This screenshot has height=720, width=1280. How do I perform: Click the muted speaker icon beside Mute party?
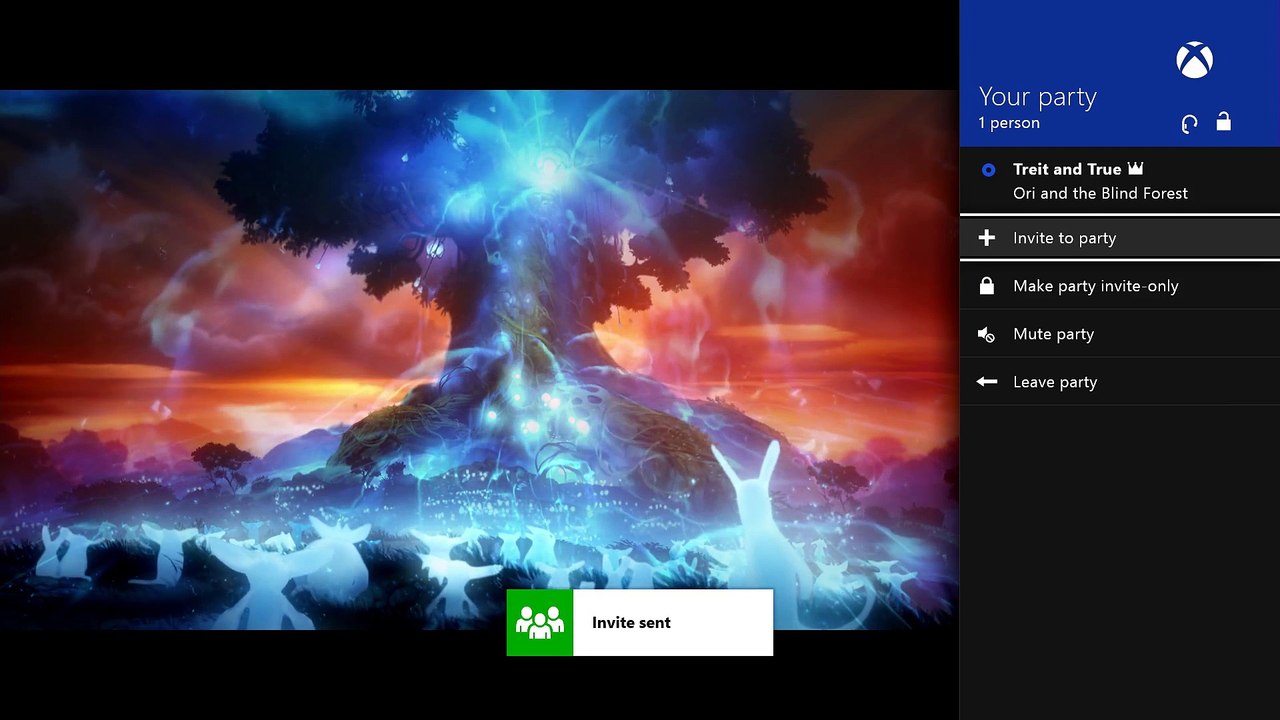[x=986, y=334]
